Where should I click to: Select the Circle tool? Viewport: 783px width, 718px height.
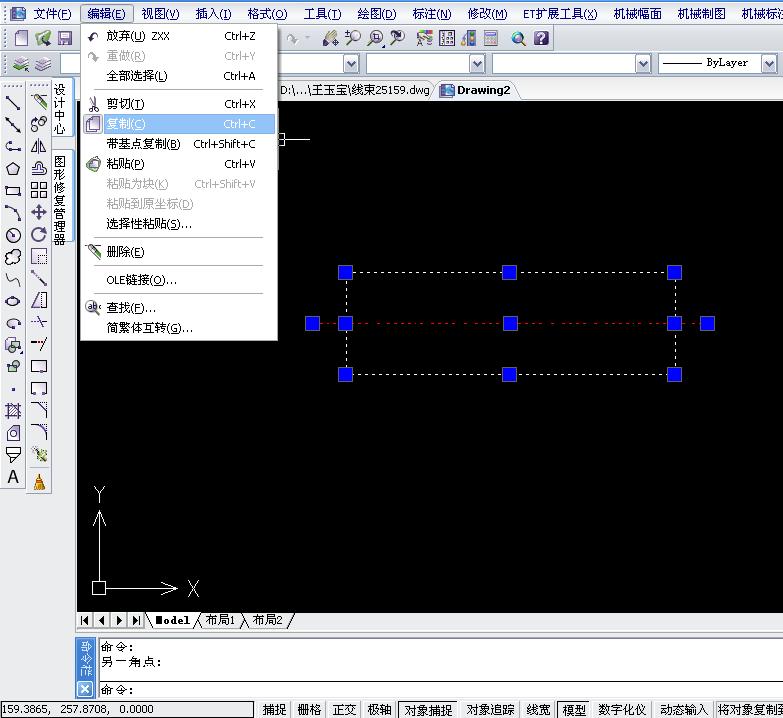pos(13,235)
